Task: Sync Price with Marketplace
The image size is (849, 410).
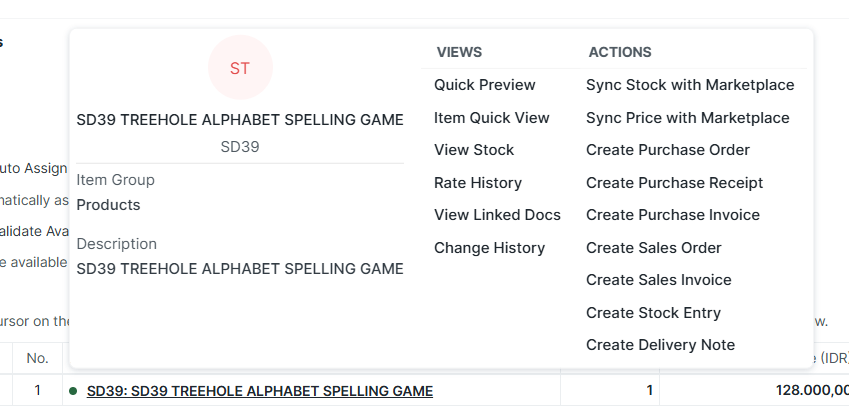Action: coord(687,118)
